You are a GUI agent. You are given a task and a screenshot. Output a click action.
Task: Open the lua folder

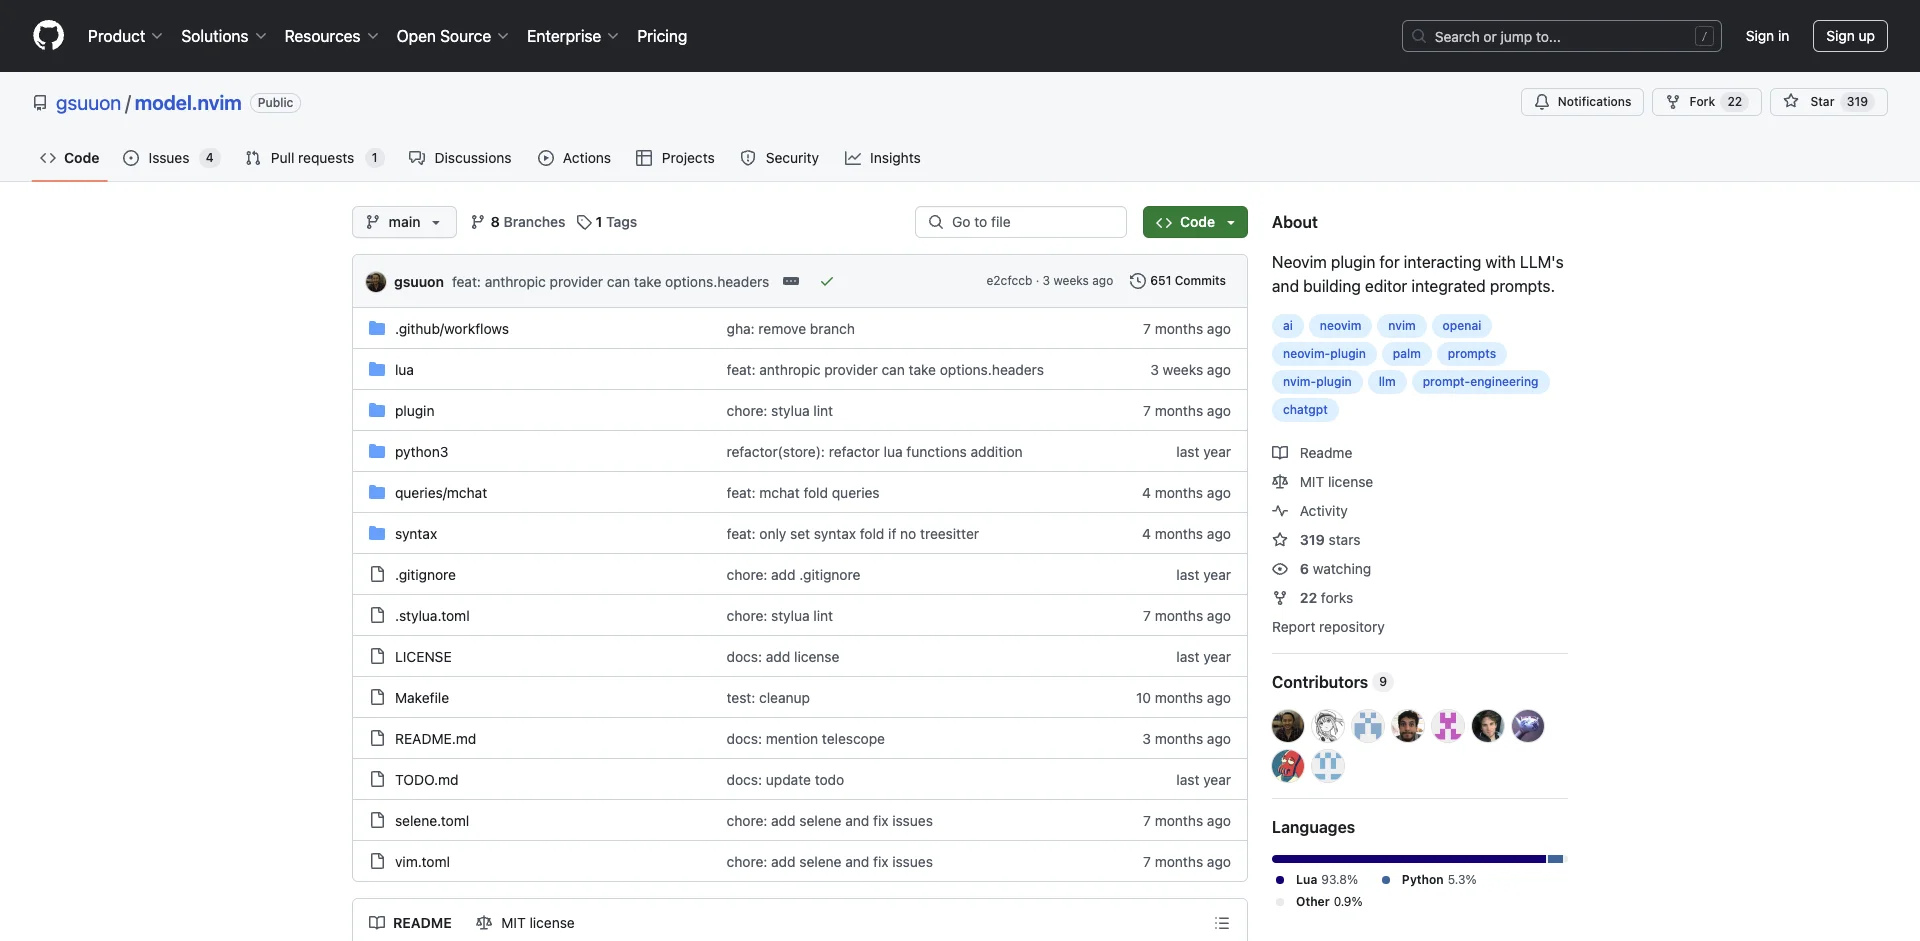pyautogui.click(x=404, y=370)
